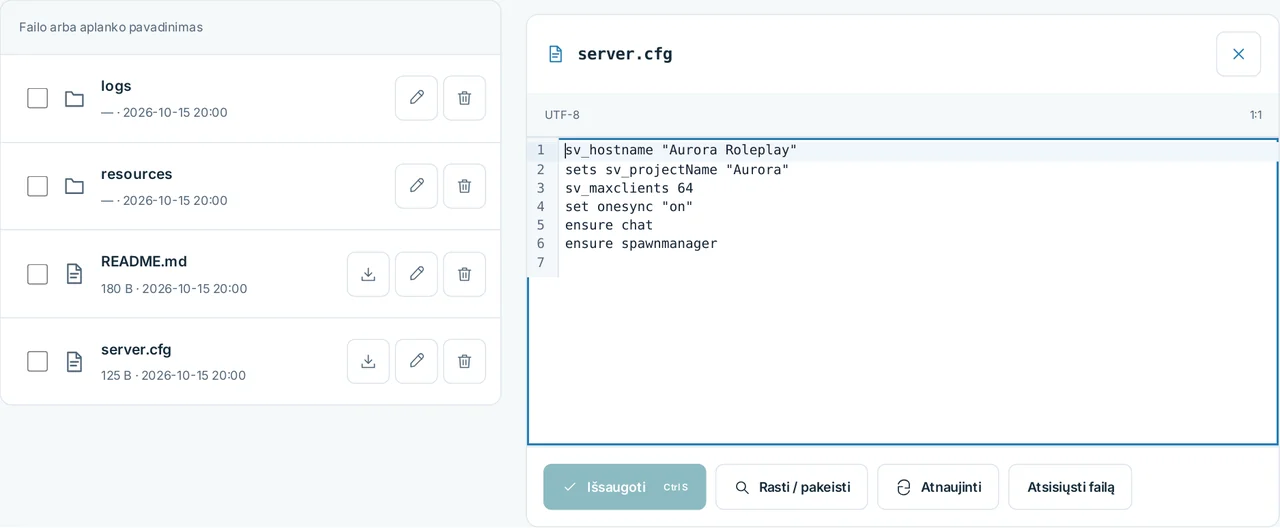Click the UTF-8 encoding label

point(562,115)
